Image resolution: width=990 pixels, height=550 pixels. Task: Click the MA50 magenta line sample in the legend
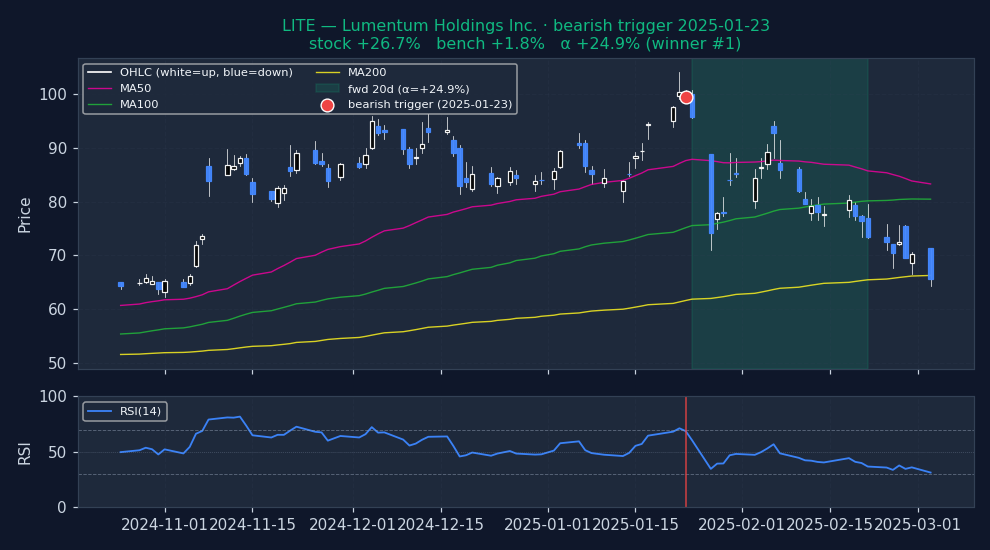100,89
